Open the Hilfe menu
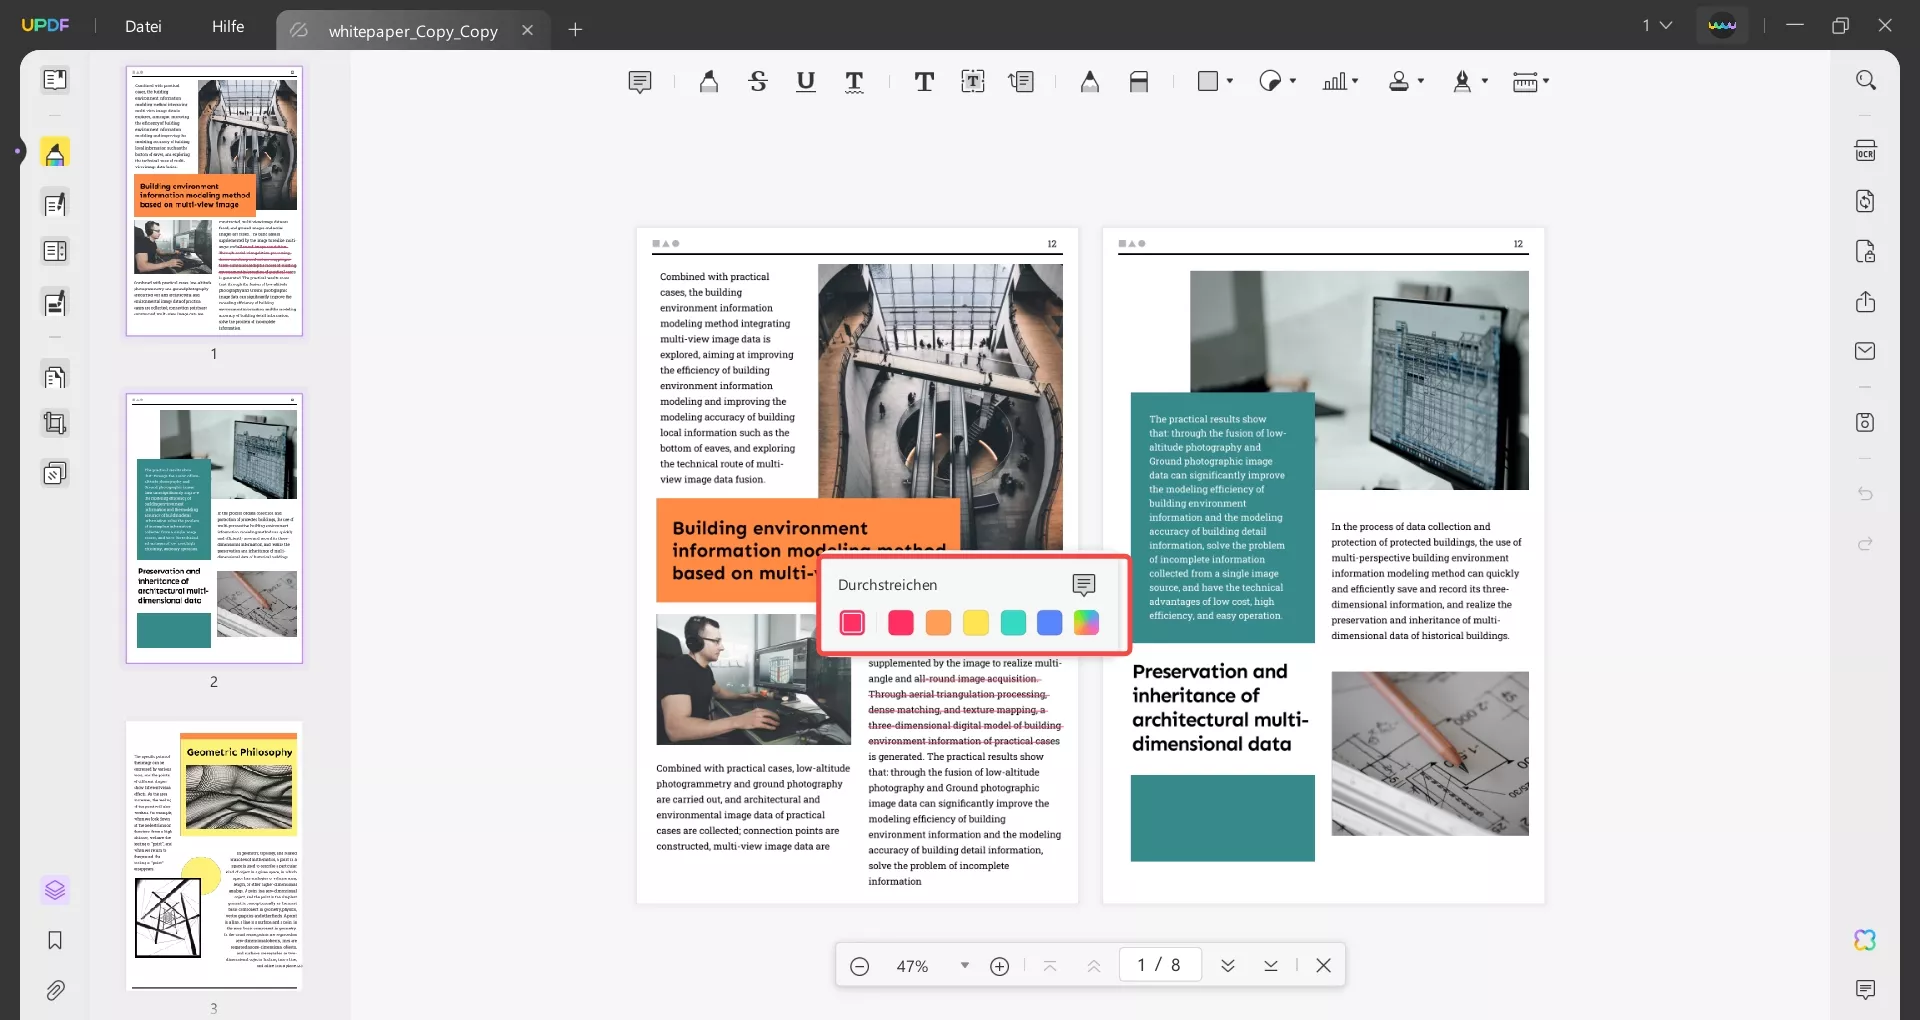 point(228,27)
